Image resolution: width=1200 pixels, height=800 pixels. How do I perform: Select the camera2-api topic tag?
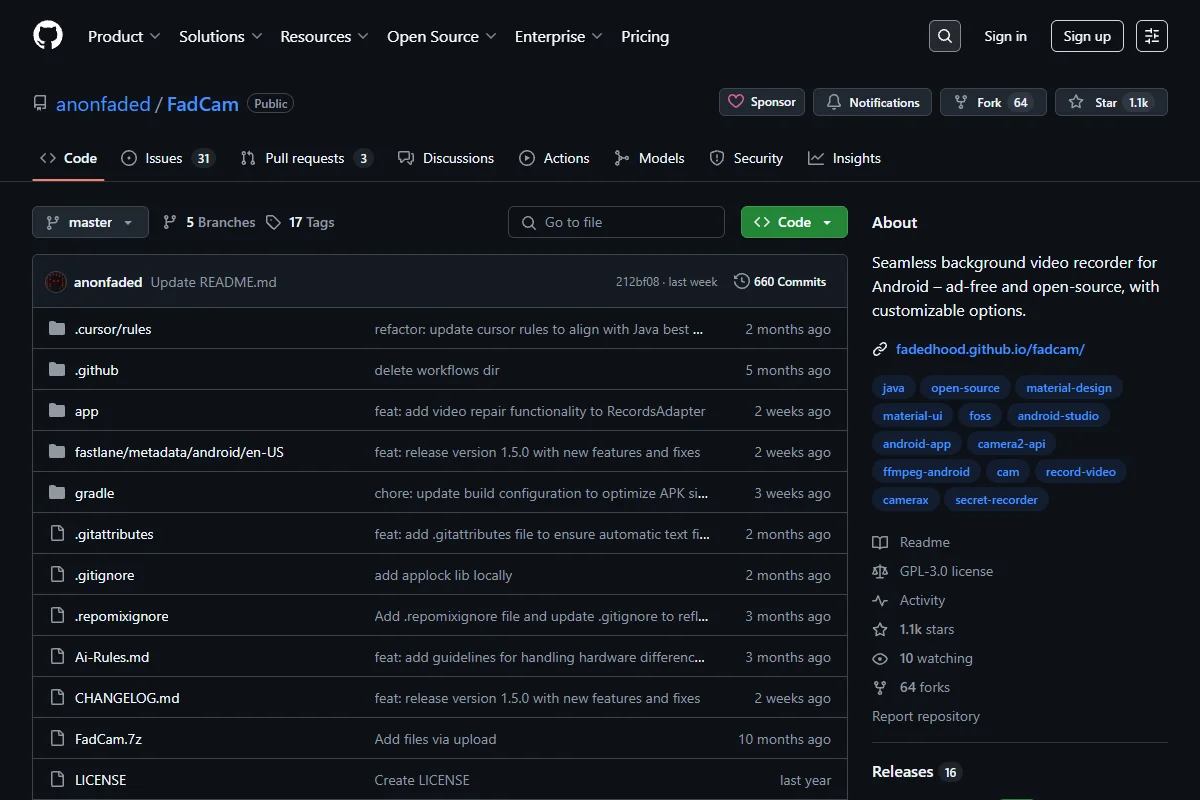1011,444
